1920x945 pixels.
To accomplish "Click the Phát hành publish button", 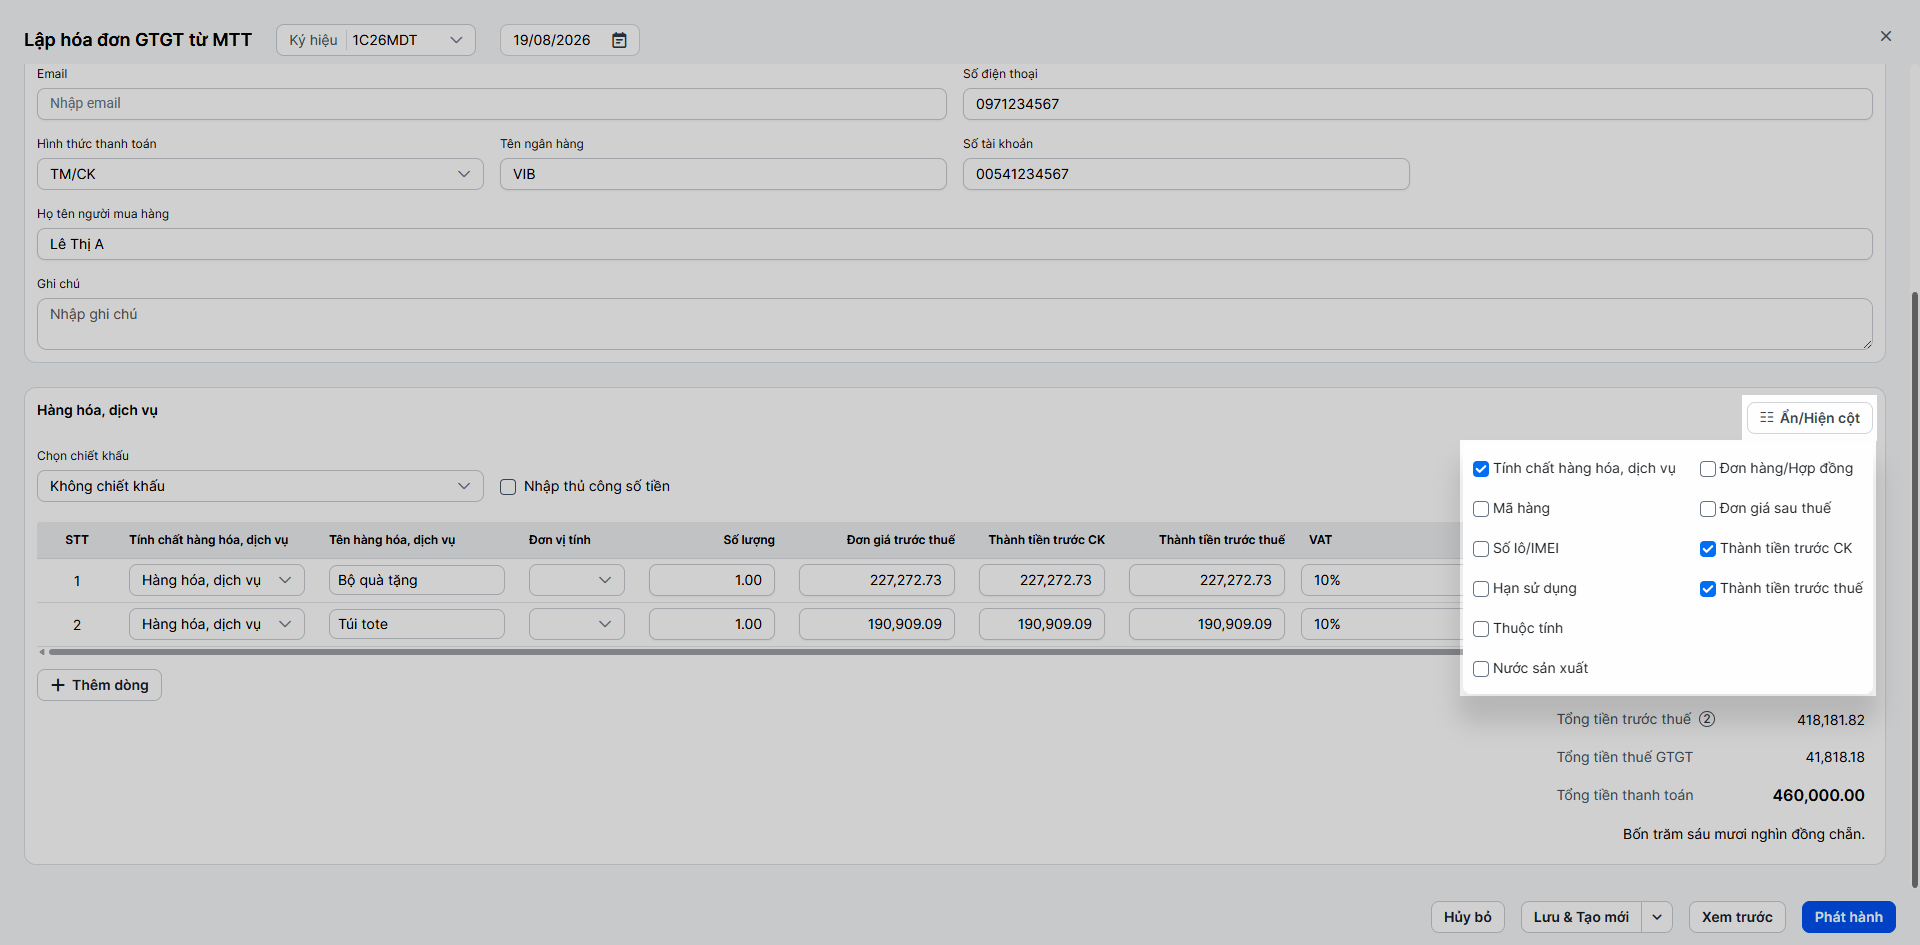I will tap(1849, 917).
